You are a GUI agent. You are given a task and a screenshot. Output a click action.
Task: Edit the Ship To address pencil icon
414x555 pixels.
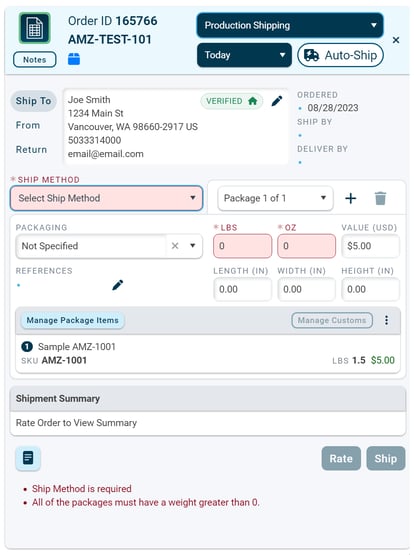pyautogui.click(x=277, y=101)
